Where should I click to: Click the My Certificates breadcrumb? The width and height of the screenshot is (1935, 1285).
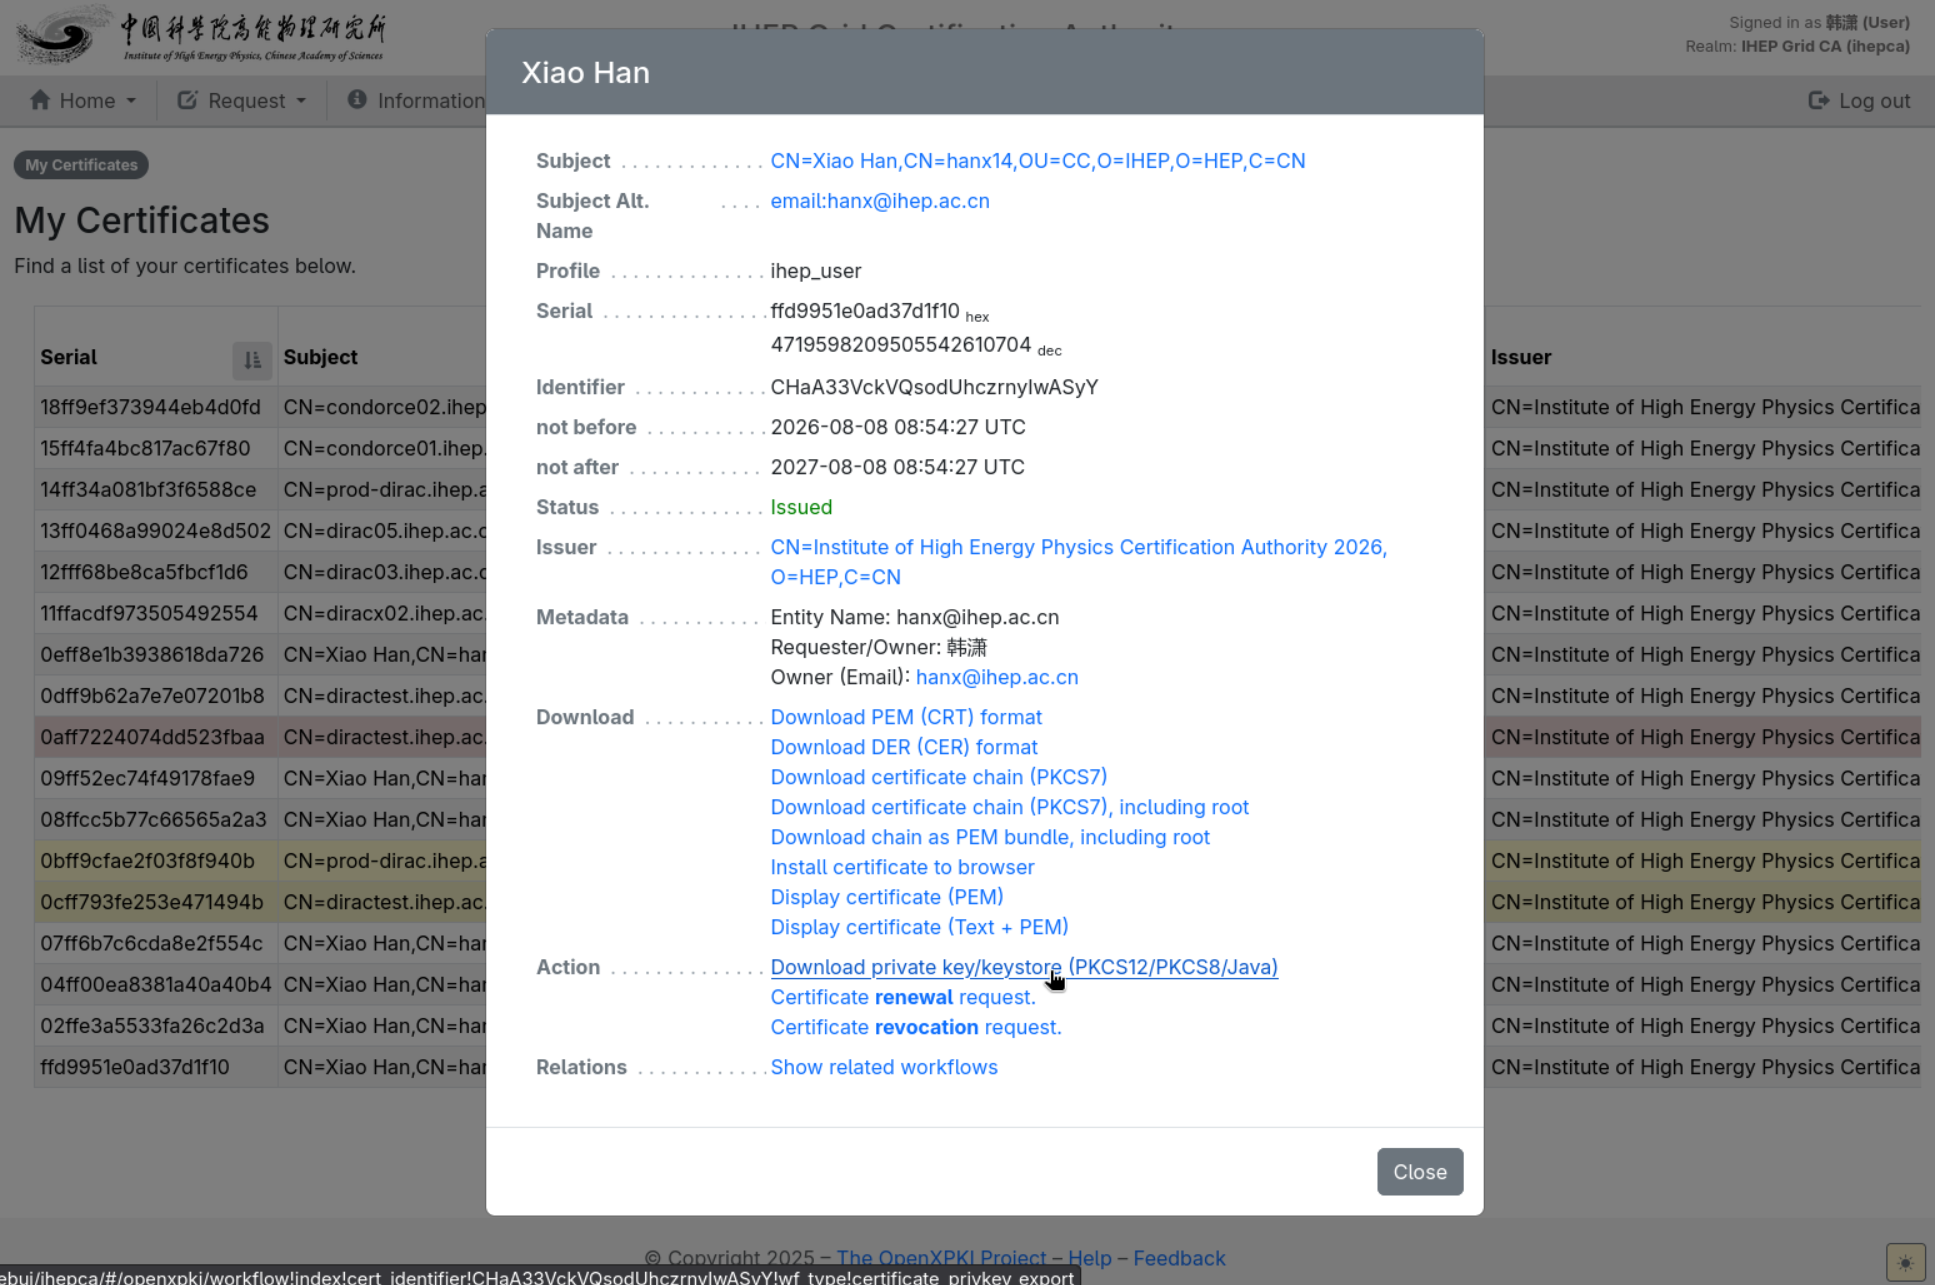[81, 165]
